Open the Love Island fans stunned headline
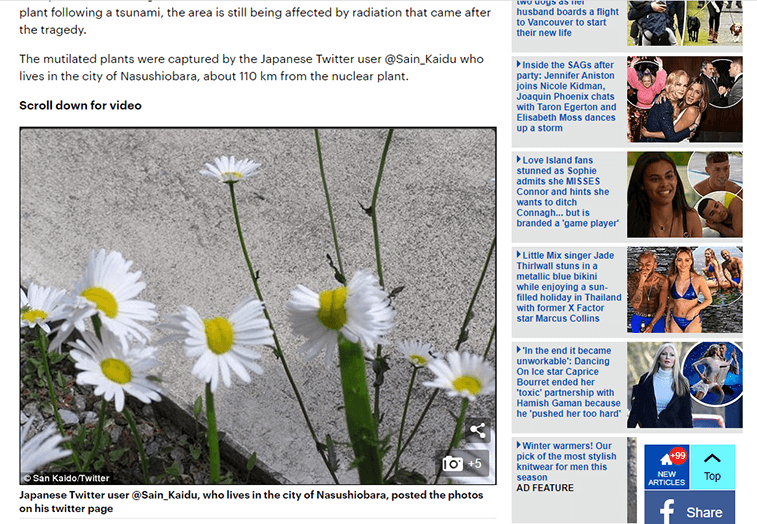 (x=566, y=192)
